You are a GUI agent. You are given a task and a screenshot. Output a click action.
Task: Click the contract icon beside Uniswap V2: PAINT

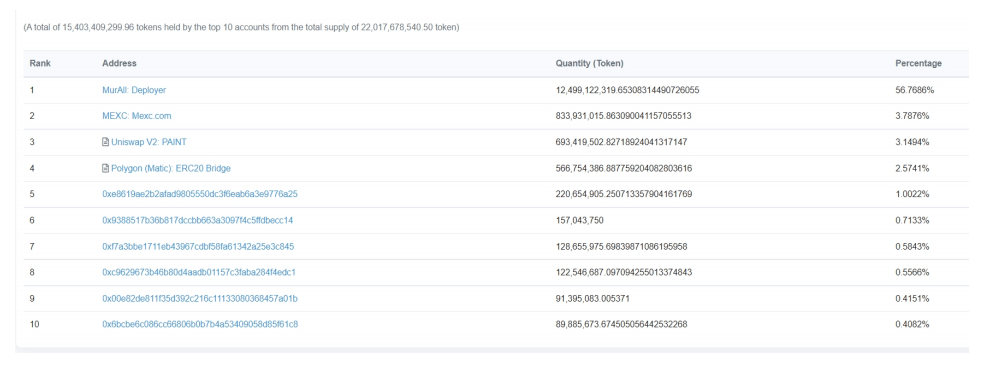pos(105,142)
